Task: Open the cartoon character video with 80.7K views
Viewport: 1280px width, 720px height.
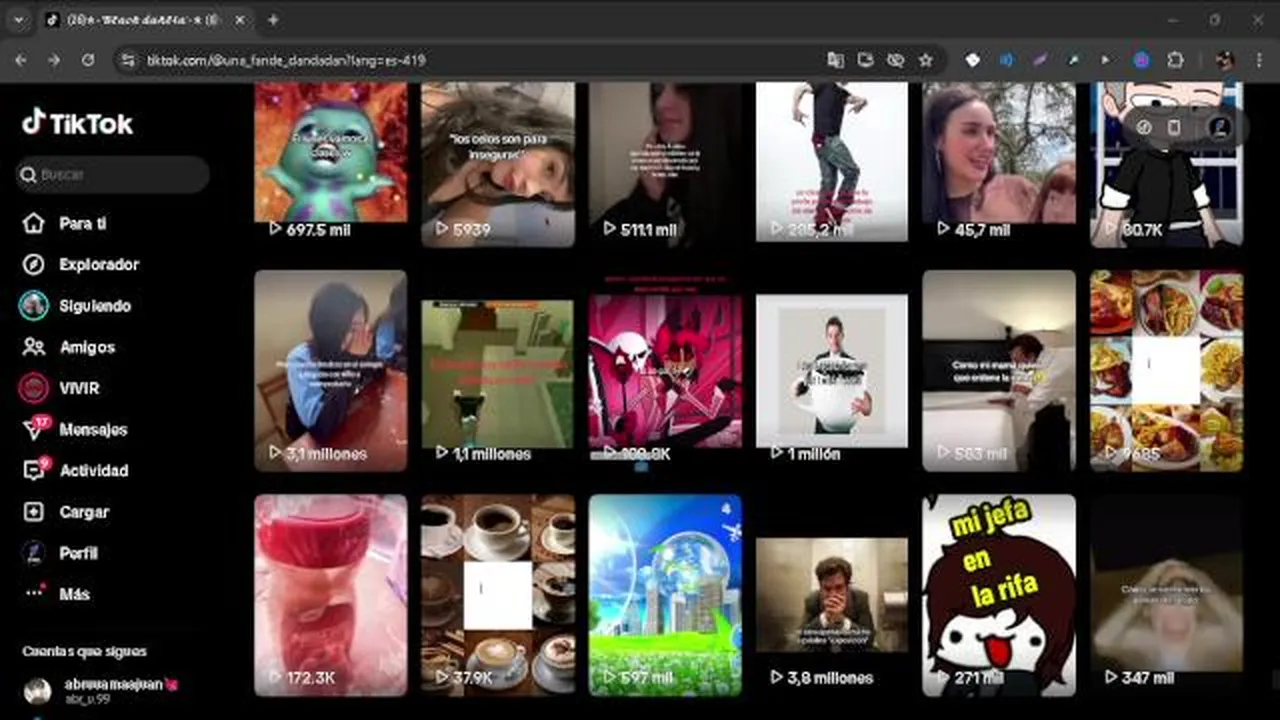Action: click(x=1166, y=163)
